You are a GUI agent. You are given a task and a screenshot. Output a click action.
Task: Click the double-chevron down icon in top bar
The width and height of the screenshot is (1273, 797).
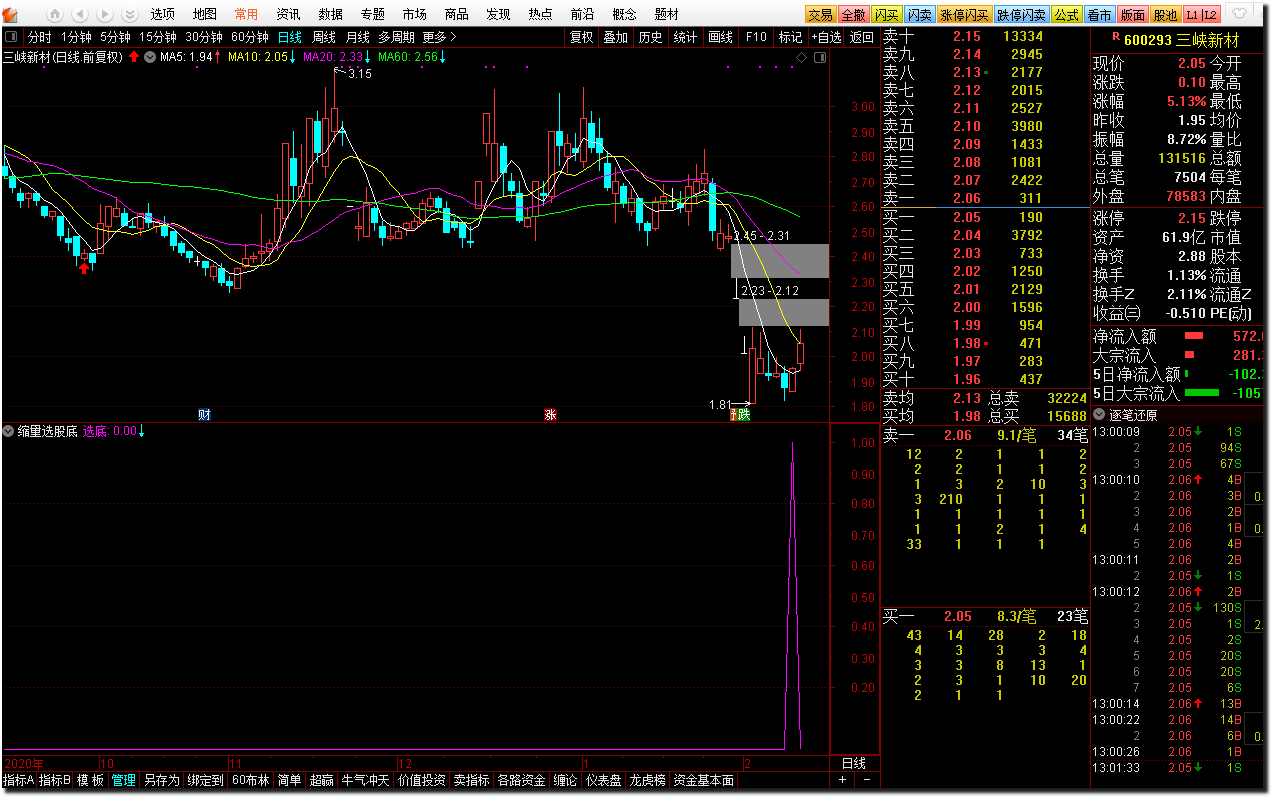tap(129, 14)
